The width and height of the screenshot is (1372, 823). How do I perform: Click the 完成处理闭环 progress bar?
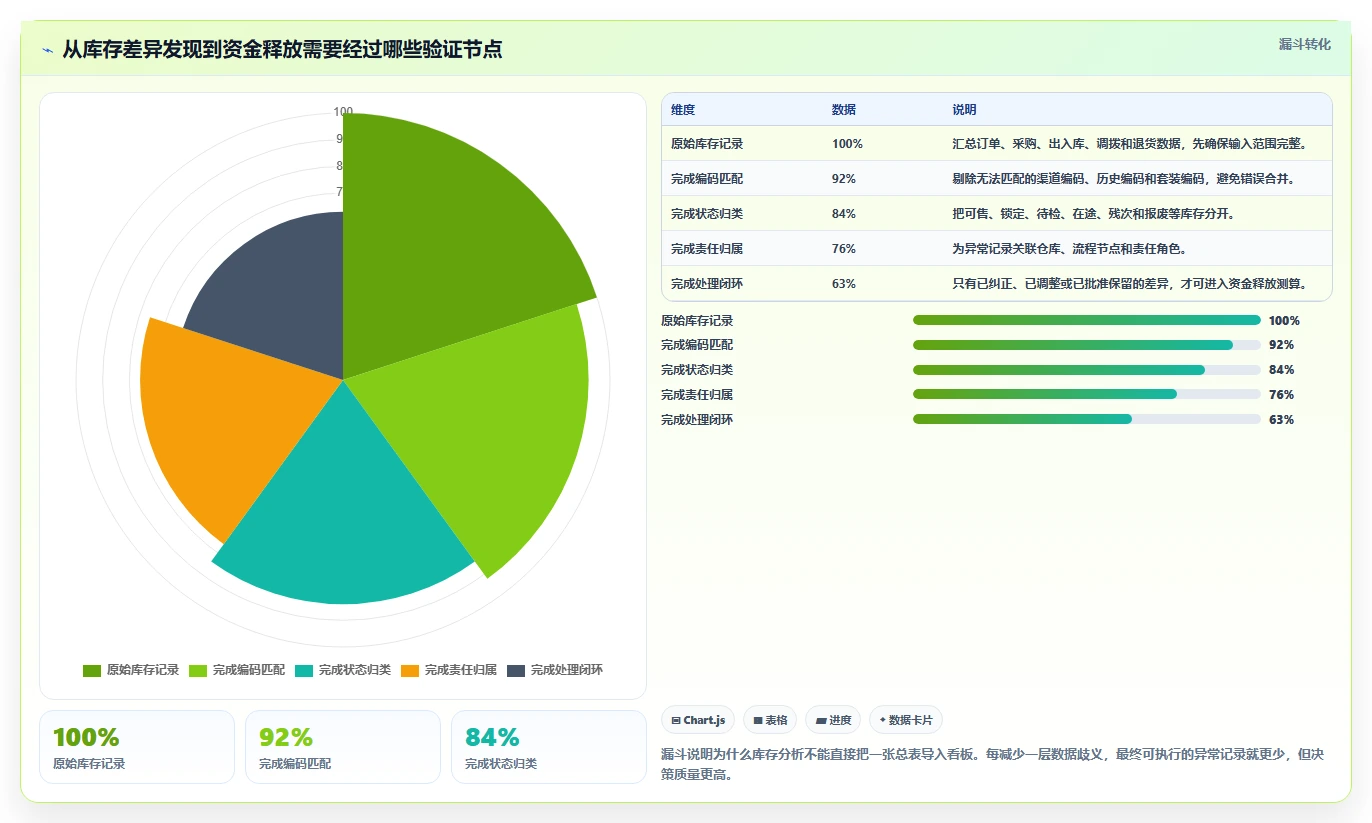click(x=1087, y=420)
